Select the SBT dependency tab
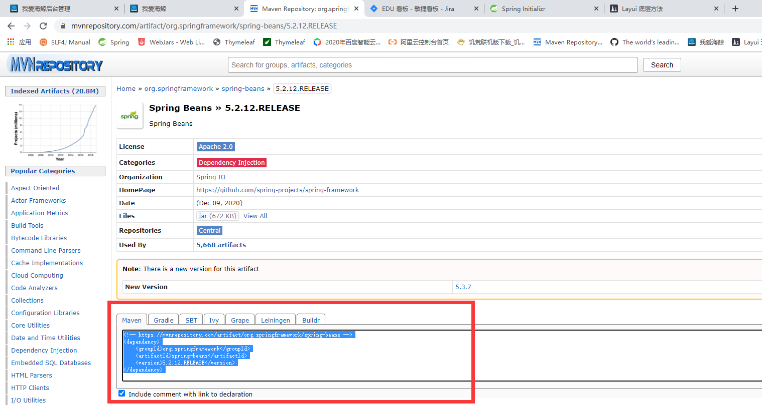This screenshot has height=405, width=762. pos(191,320)
